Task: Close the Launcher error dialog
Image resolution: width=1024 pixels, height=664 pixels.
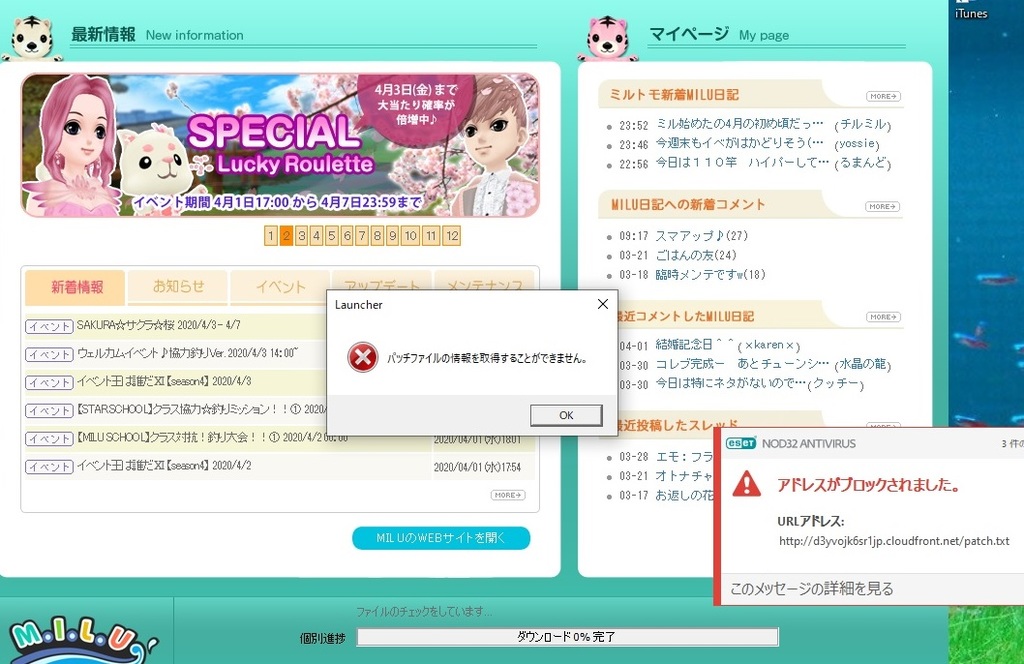Action: coord(603,304)
